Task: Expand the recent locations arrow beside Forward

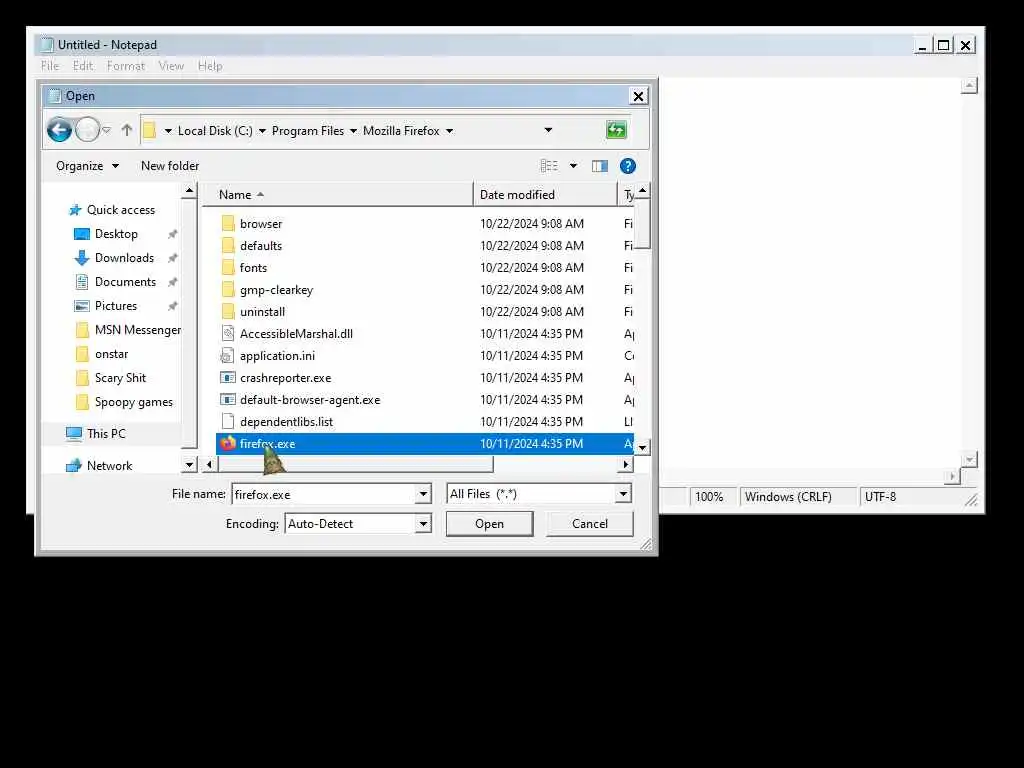Action: [x=106, y=130]
